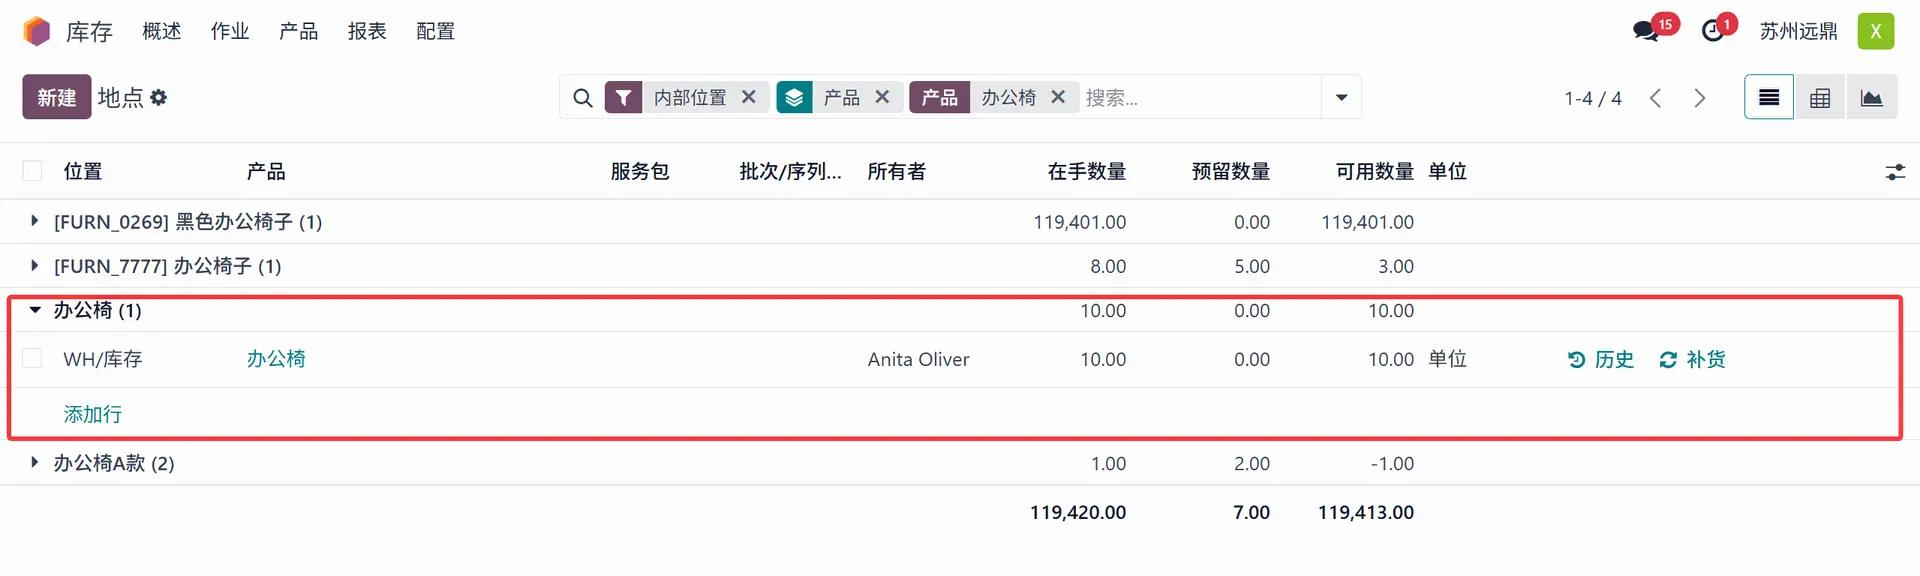The width and height of the screenshot is (1920, 576).
Task: Open the messages chat icon
Action: point(1646,31)
